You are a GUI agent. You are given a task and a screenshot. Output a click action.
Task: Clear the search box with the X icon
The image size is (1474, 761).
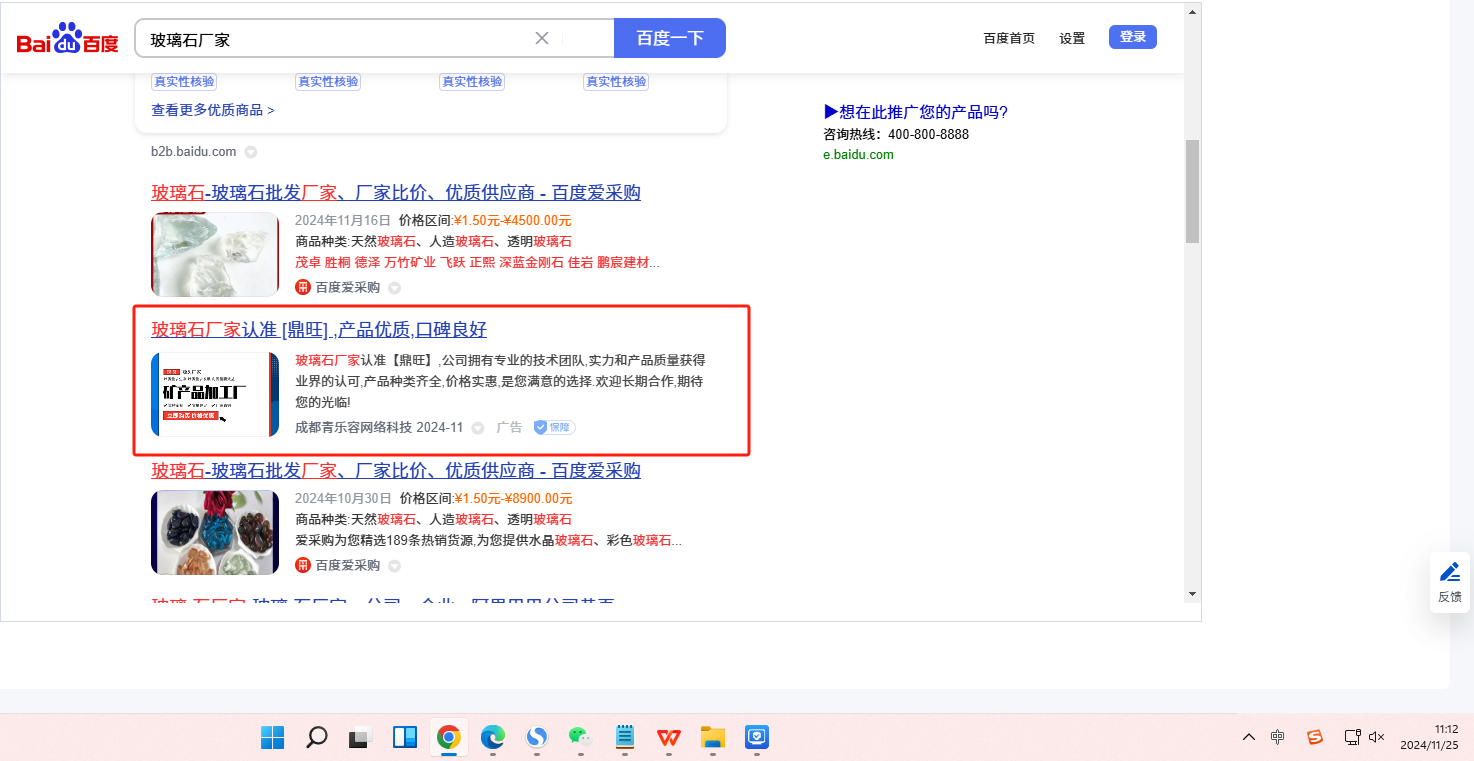tap(542, 38)
